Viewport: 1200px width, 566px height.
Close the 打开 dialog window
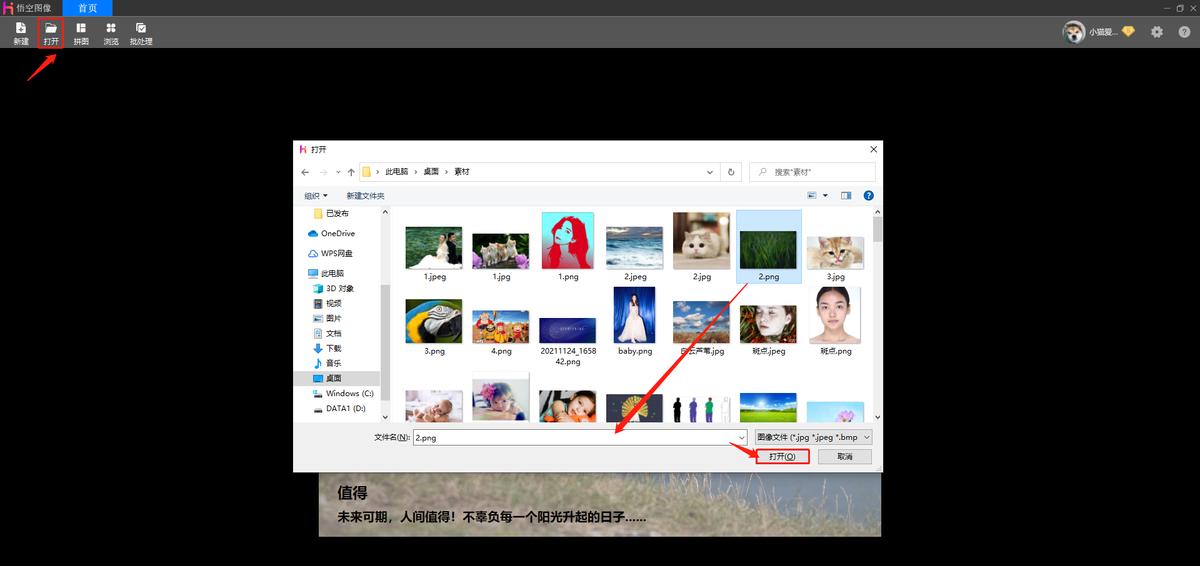point(873,149)
